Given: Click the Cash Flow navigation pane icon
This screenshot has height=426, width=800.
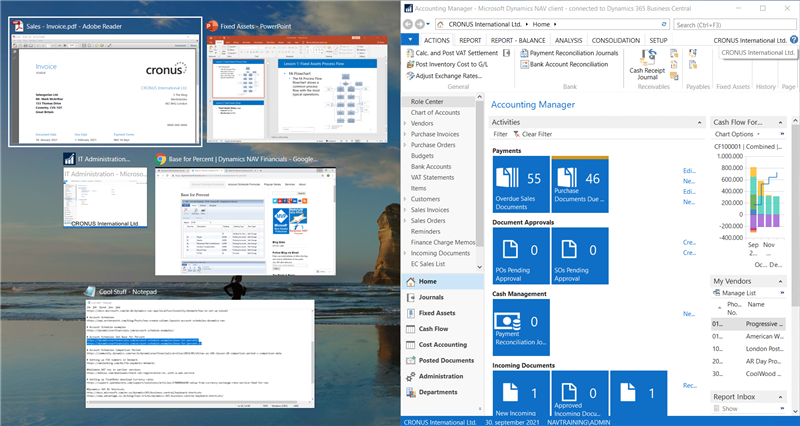Looking at the screenshot, I should 411,329.
